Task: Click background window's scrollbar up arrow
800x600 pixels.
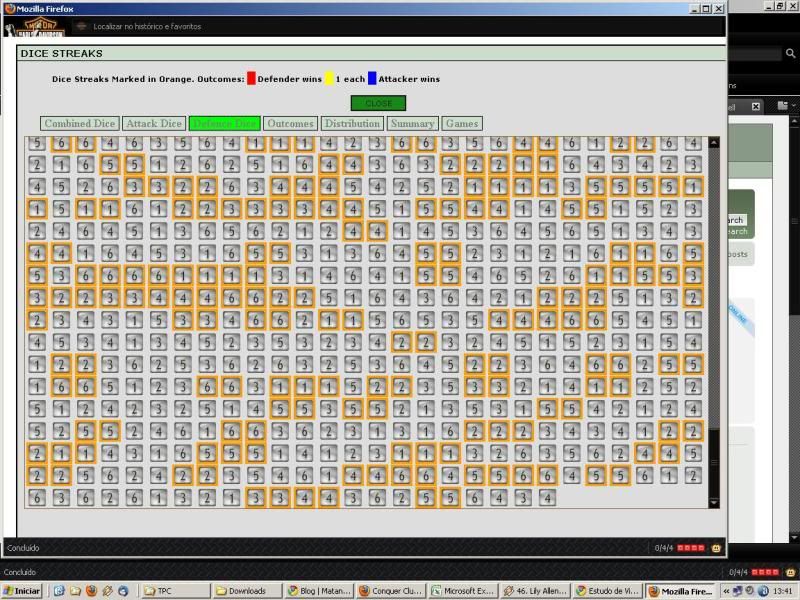Action: [794, 121]
